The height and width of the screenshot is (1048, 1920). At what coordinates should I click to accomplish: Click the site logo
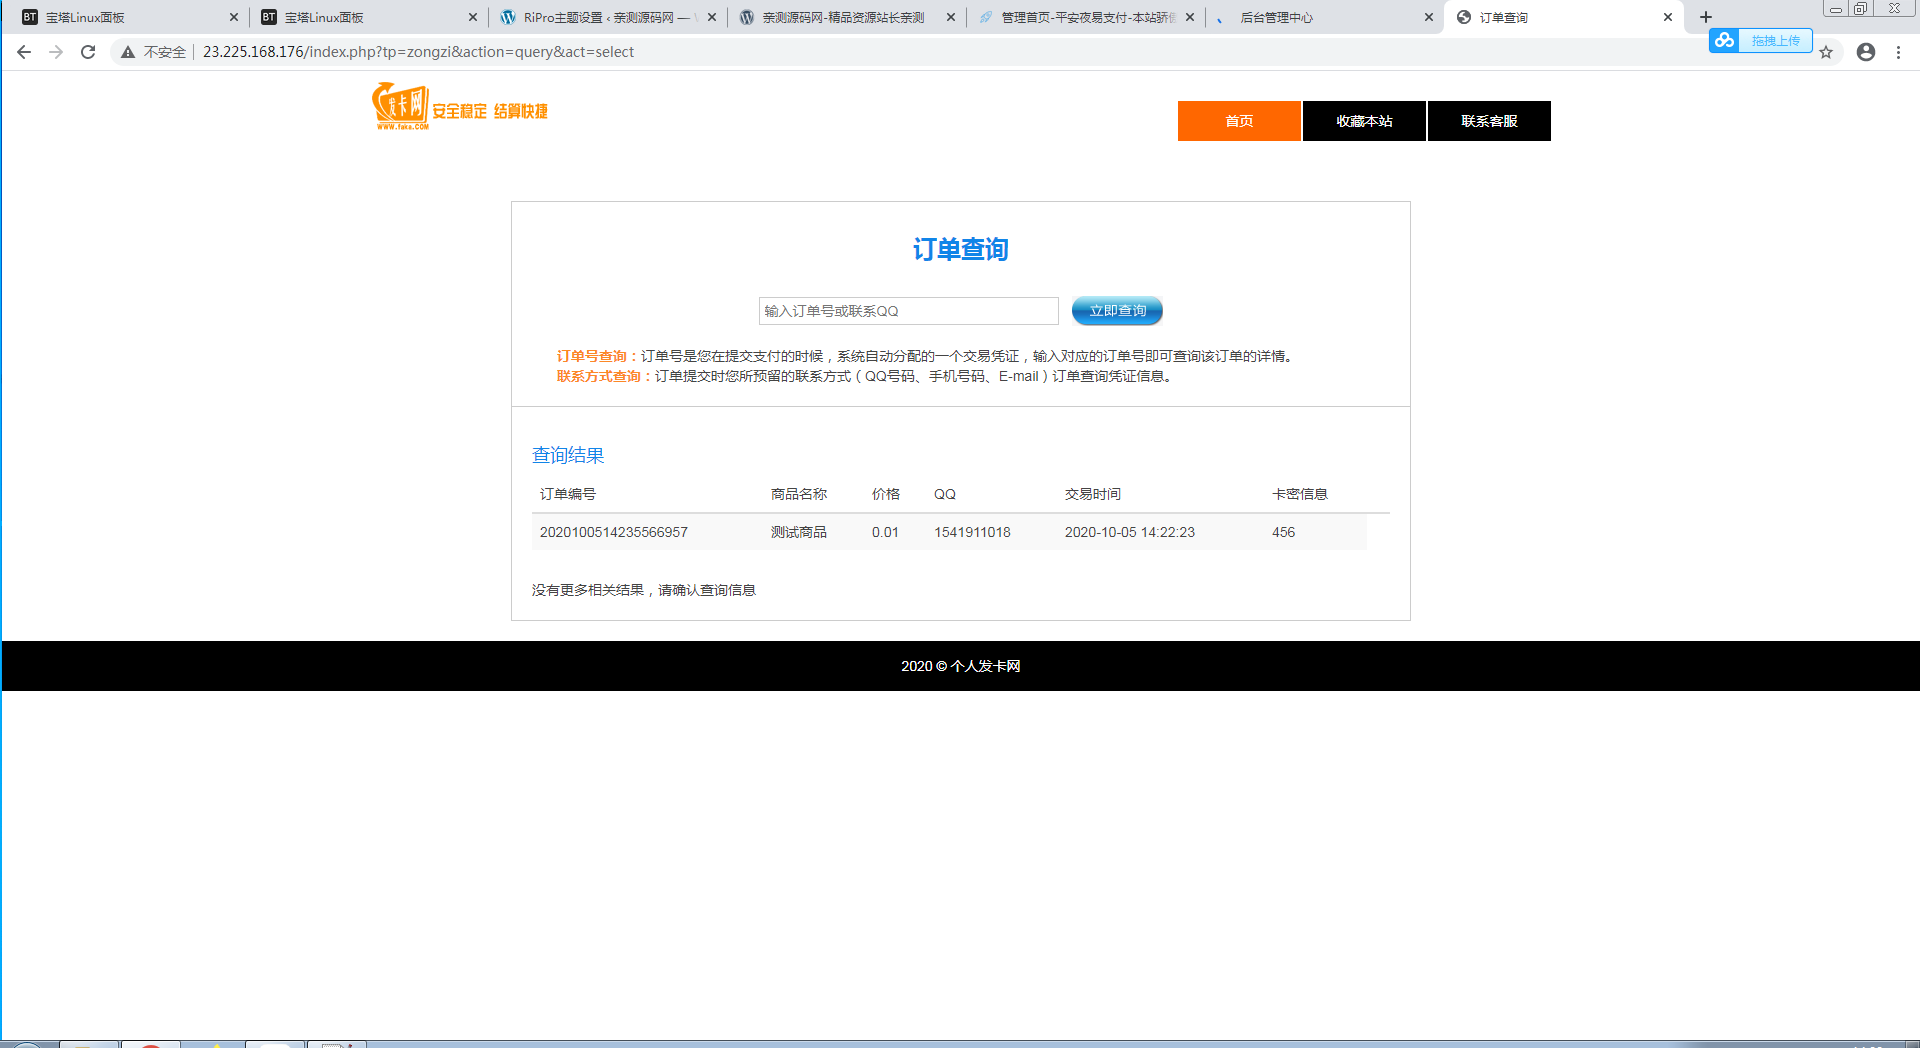[460, 107]
